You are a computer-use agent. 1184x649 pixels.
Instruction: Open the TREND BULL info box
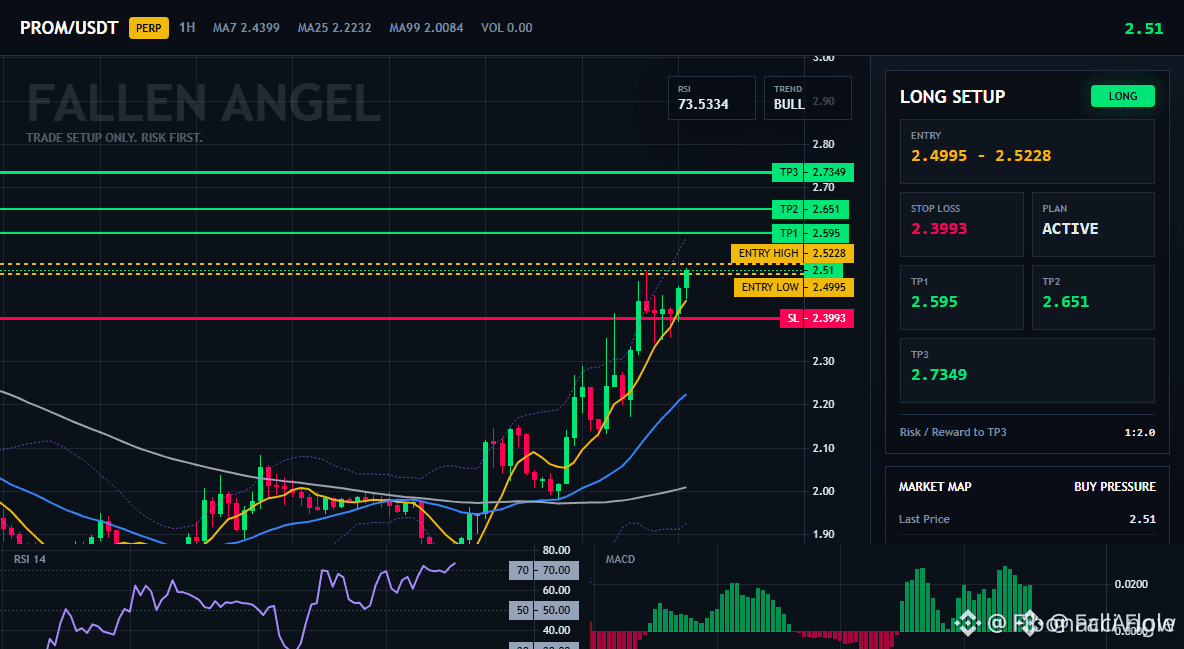[807, 97]
